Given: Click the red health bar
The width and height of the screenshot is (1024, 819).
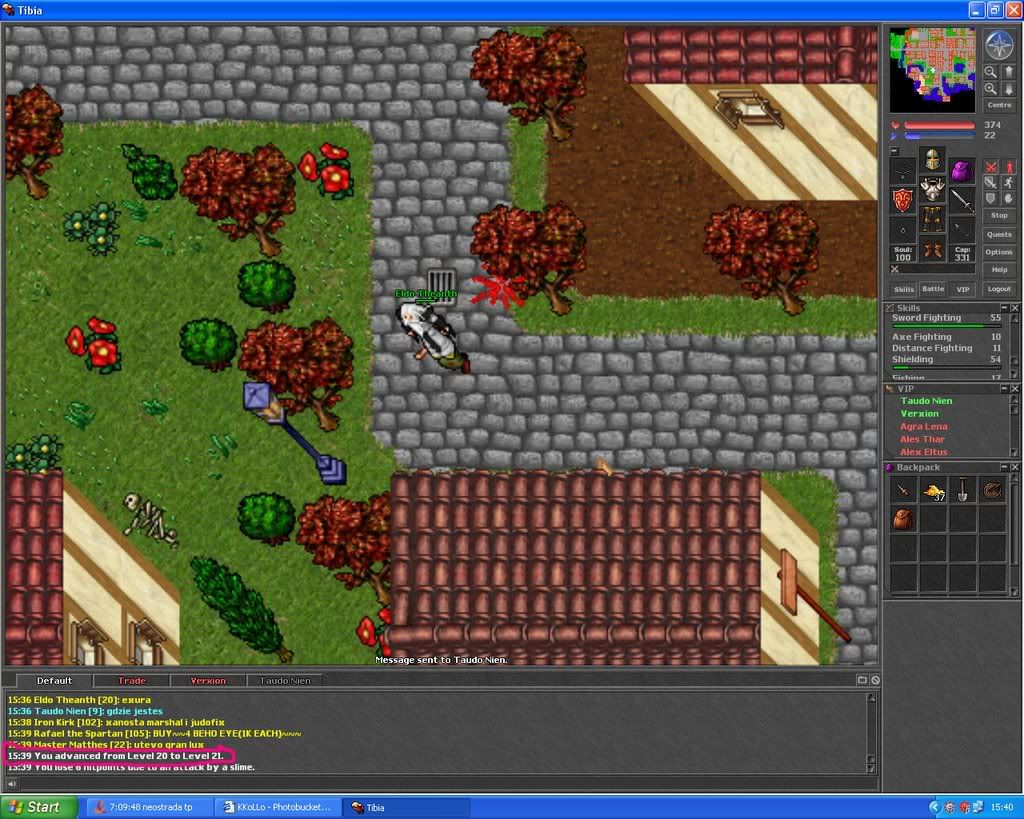Looking at the screenshot, I should click(939, 125).
